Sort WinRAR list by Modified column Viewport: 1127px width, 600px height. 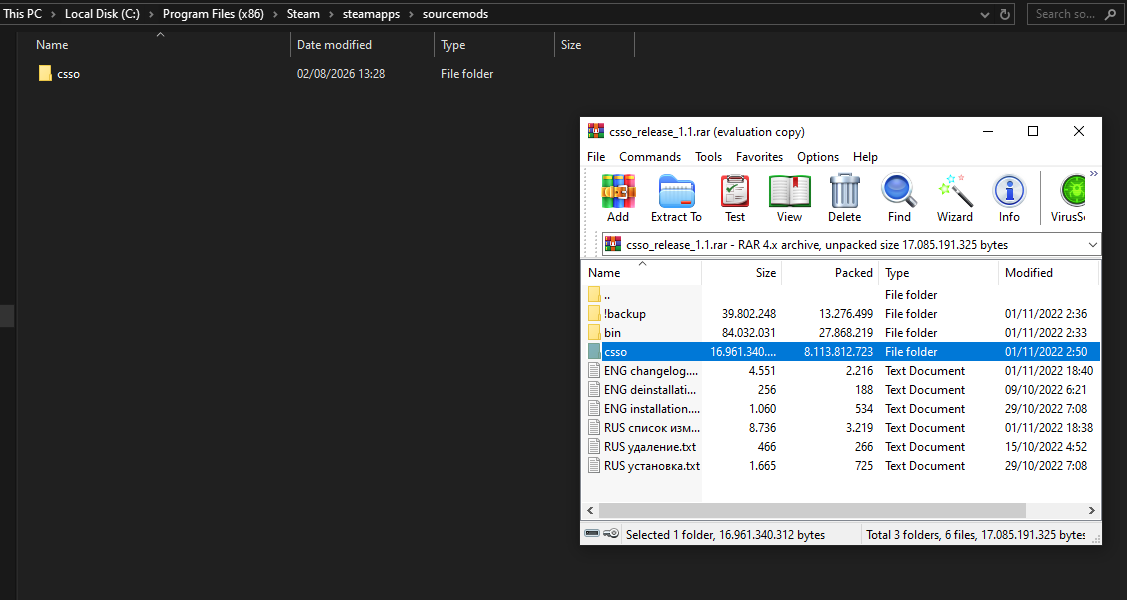(1049, 272)
